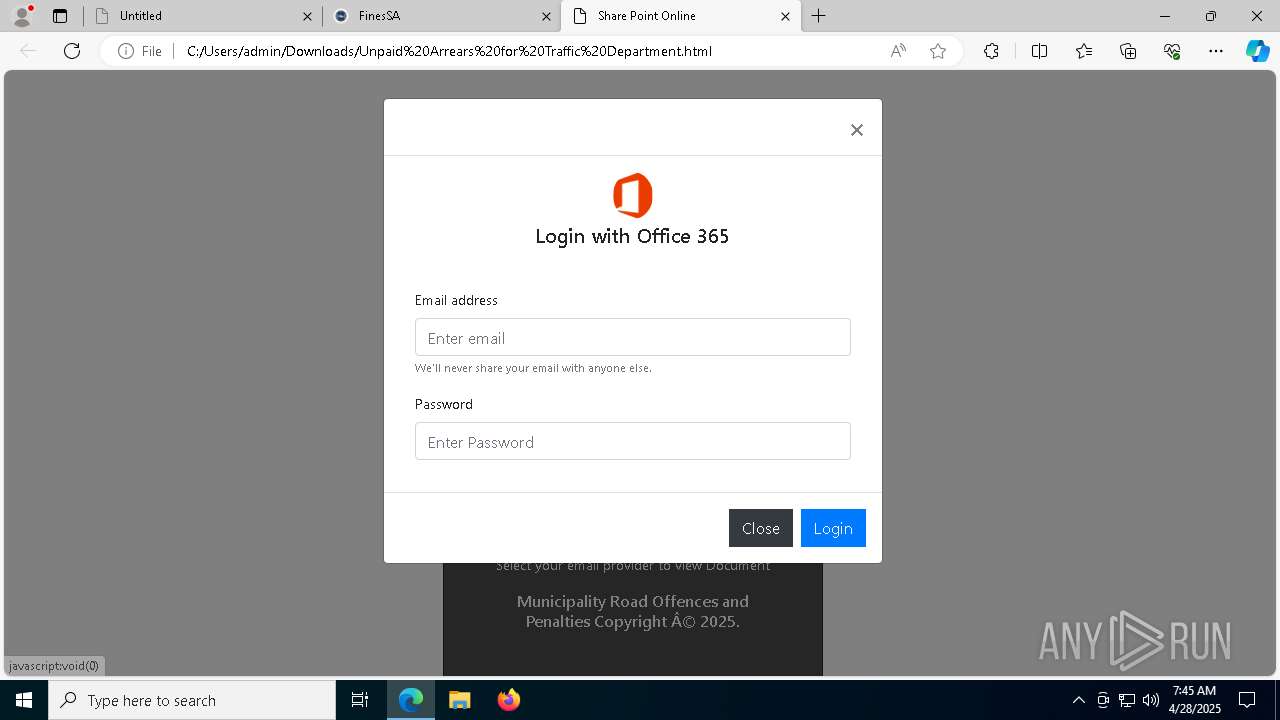Open the Collections icon
Image resolution: width=1280 pixels, height=720 pixels.
[x=1128, y=51]
